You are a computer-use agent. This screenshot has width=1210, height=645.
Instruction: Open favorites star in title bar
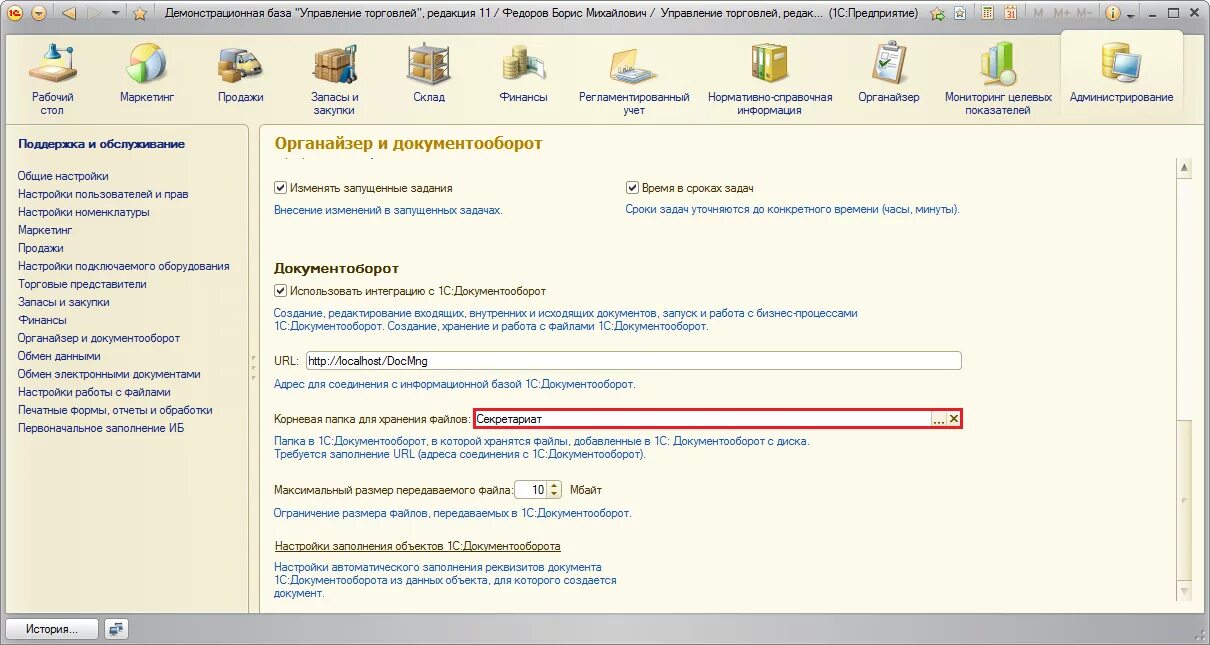(140, 14)
